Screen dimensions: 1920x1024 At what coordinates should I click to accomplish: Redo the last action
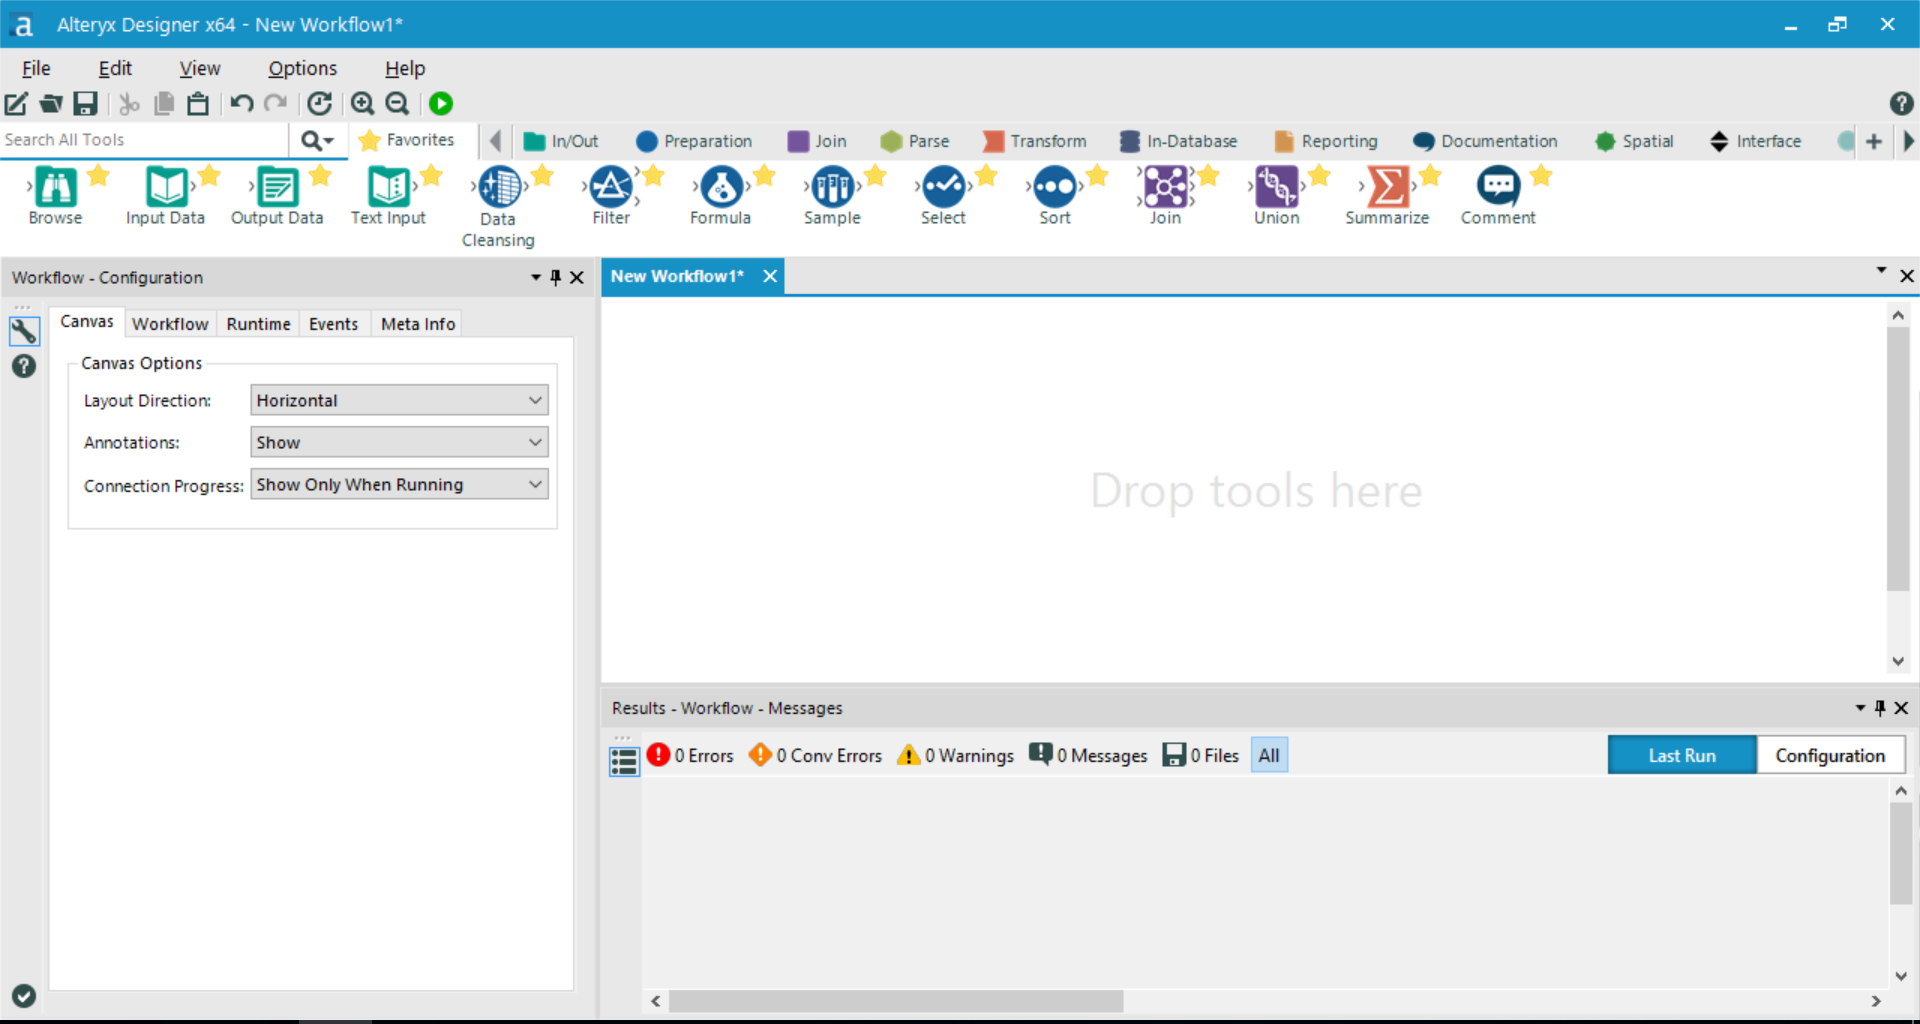[x=276, y=103]
